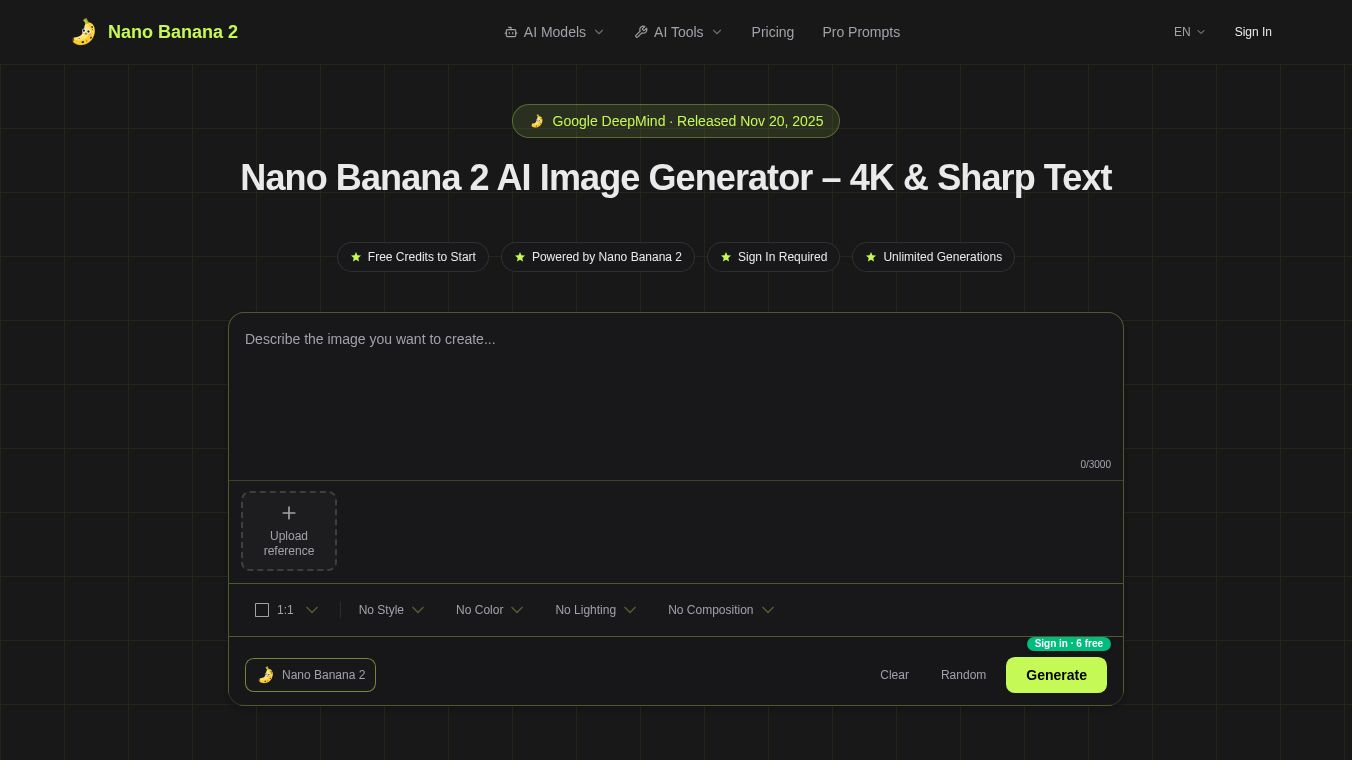Focus the image description text area
Screen dimensions: 1352x760
pyautogui.click(x=676, y=395)
